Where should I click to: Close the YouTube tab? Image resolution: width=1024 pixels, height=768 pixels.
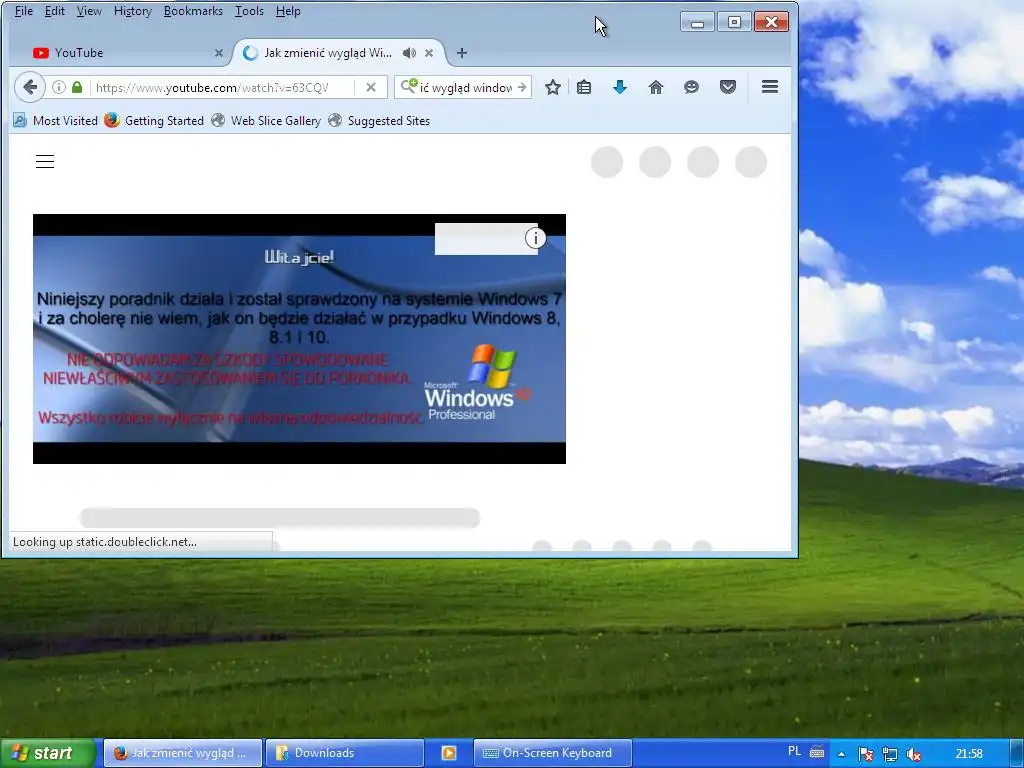tap(219, 54)
